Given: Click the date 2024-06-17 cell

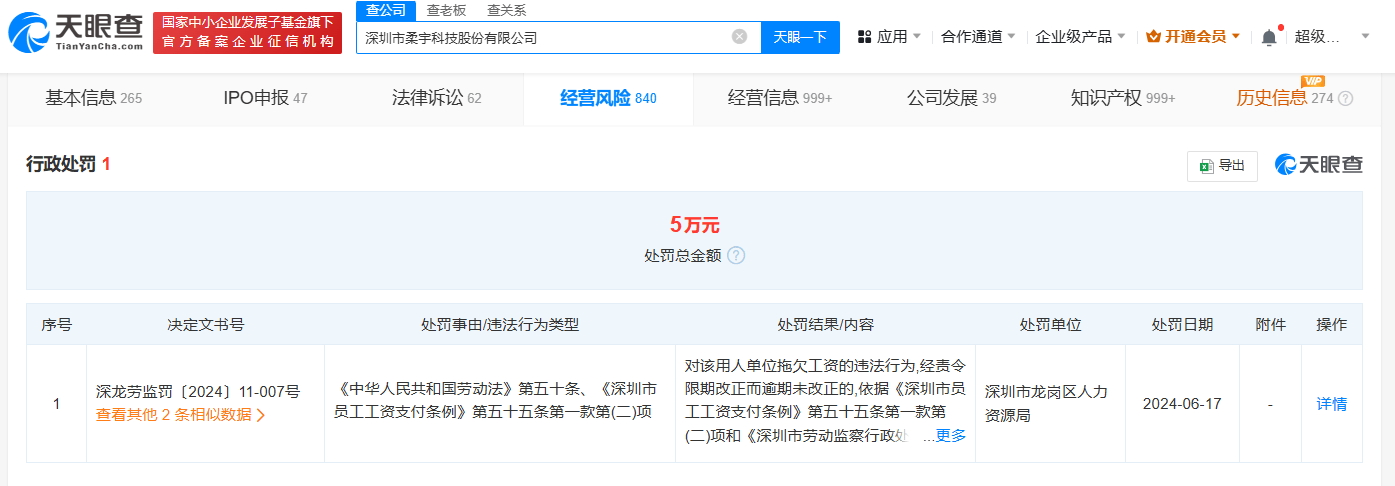Looking at the screenshot, I should click(x=1182, y=404).
